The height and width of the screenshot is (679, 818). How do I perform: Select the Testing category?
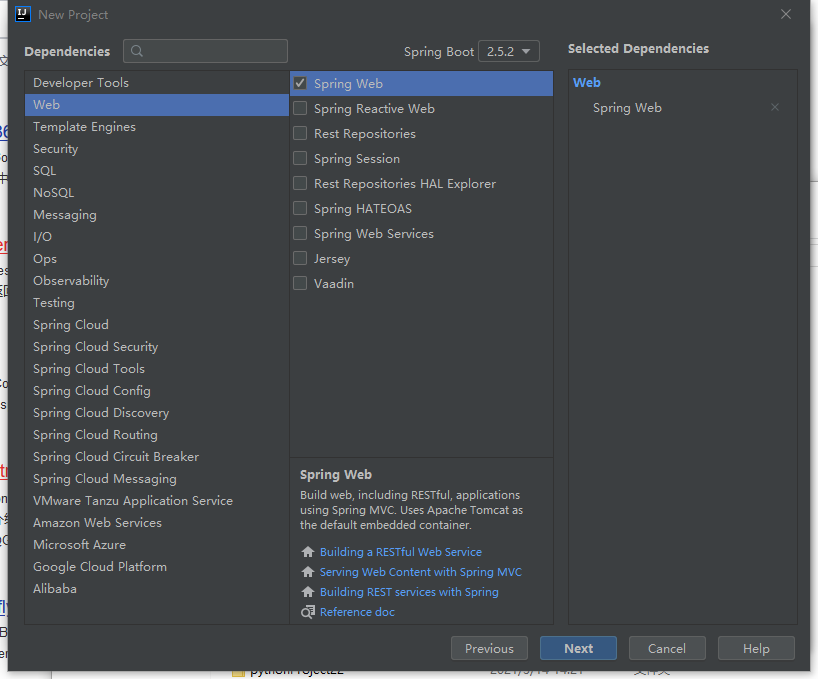pos(157,302)
